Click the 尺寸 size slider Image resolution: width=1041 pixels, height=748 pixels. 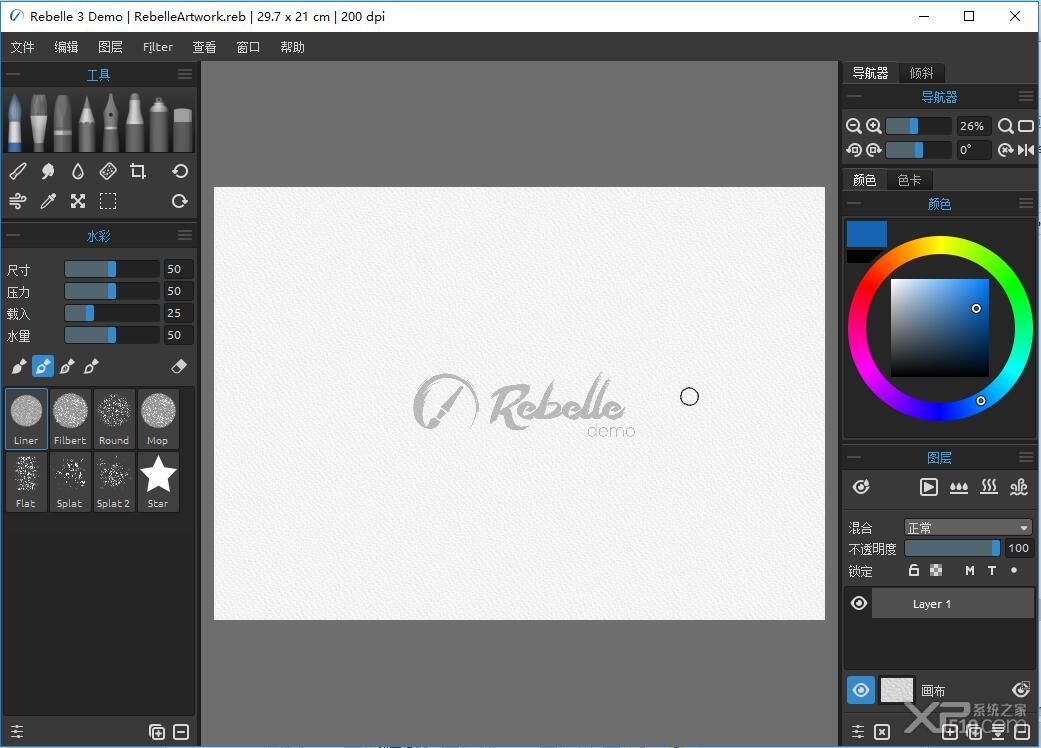tap(112, 269)
